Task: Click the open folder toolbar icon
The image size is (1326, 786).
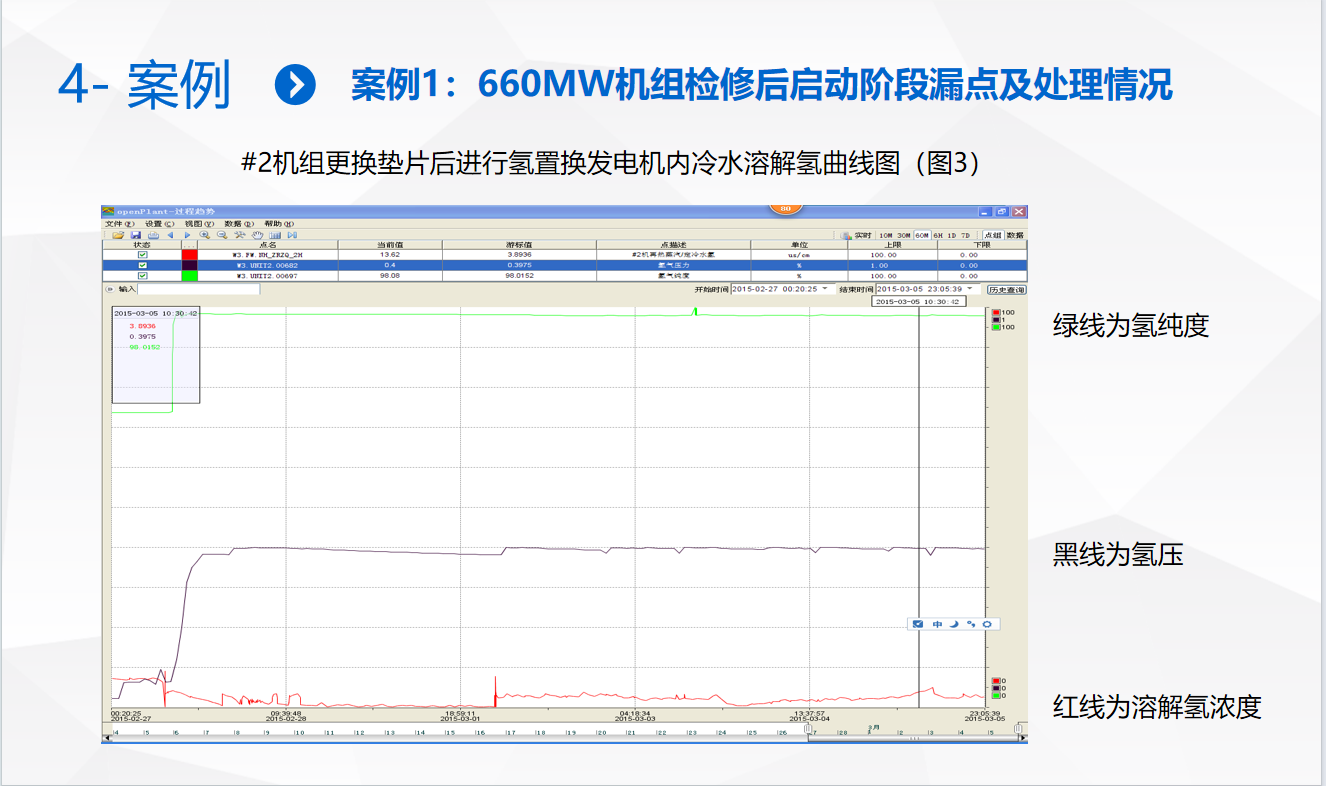Action: point(118,235)
